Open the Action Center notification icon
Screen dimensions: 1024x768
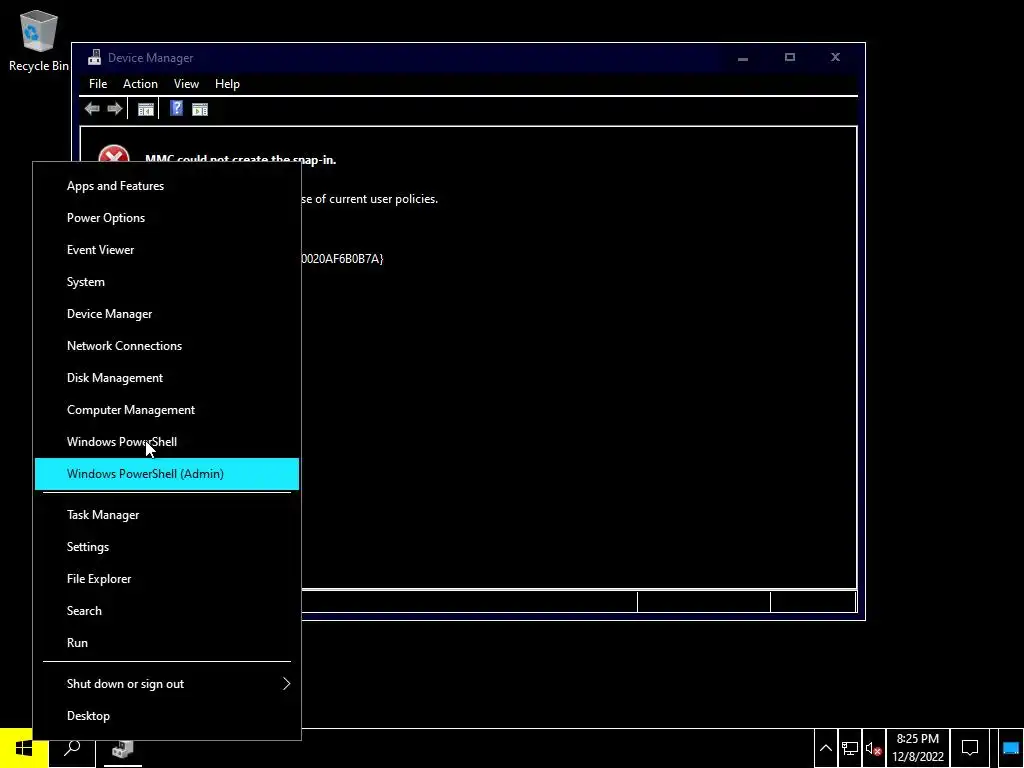(970, 748)
